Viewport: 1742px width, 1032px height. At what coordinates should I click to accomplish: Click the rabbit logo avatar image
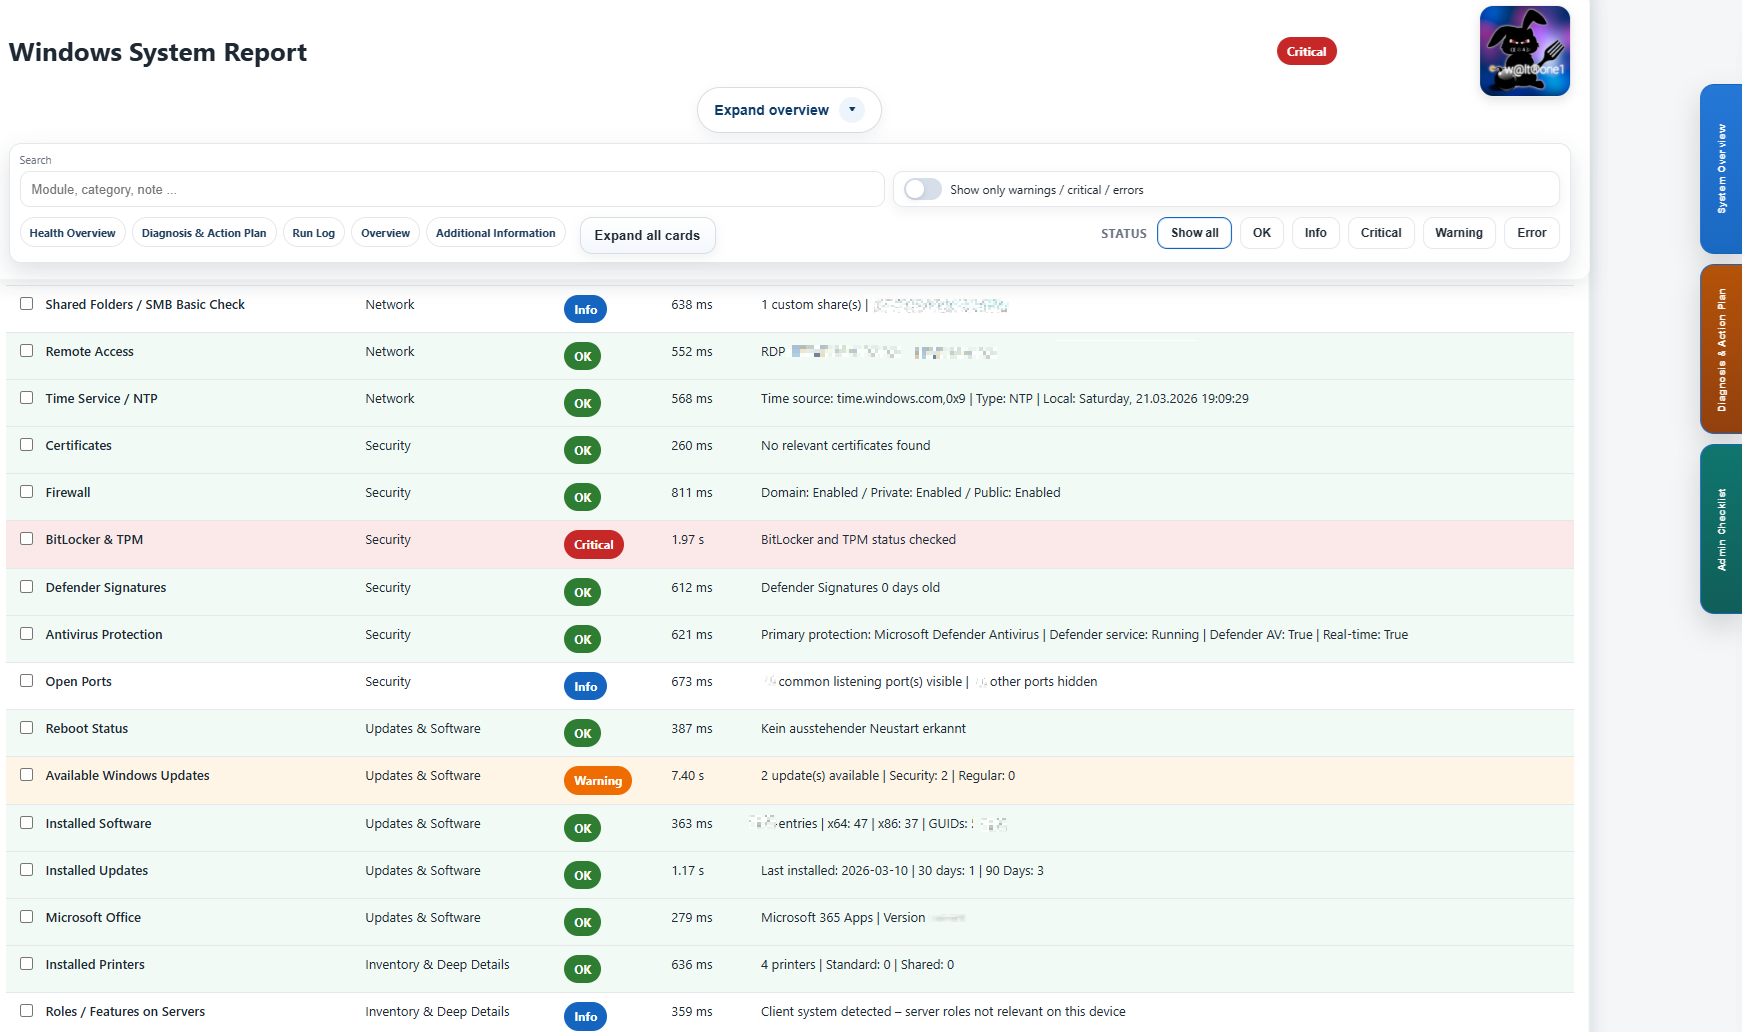pyautogui.click(x=1524, y=51)
